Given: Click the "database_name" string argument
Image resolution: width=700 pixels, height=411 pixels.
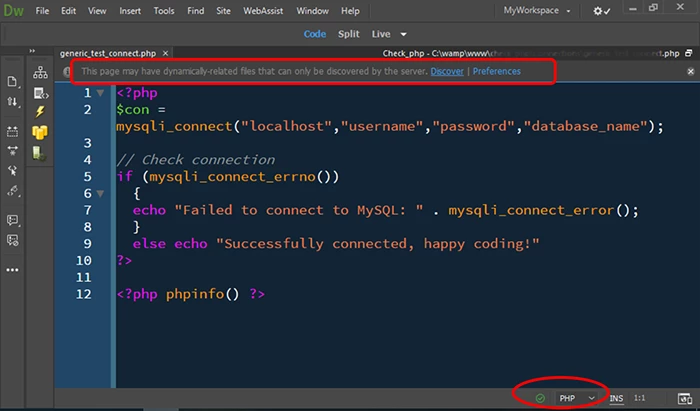Looking at the screenshot, I should pyautogui.click(x=585, y=126).
